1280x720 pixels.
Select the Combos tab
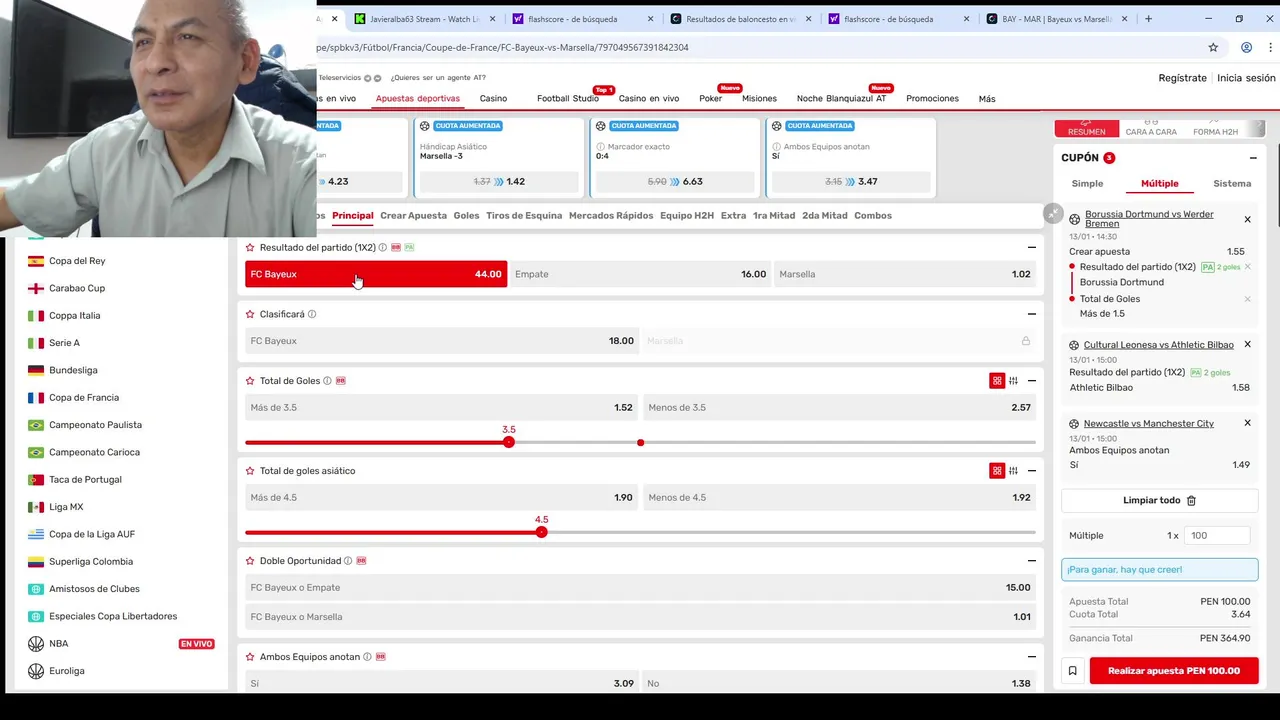873,216
